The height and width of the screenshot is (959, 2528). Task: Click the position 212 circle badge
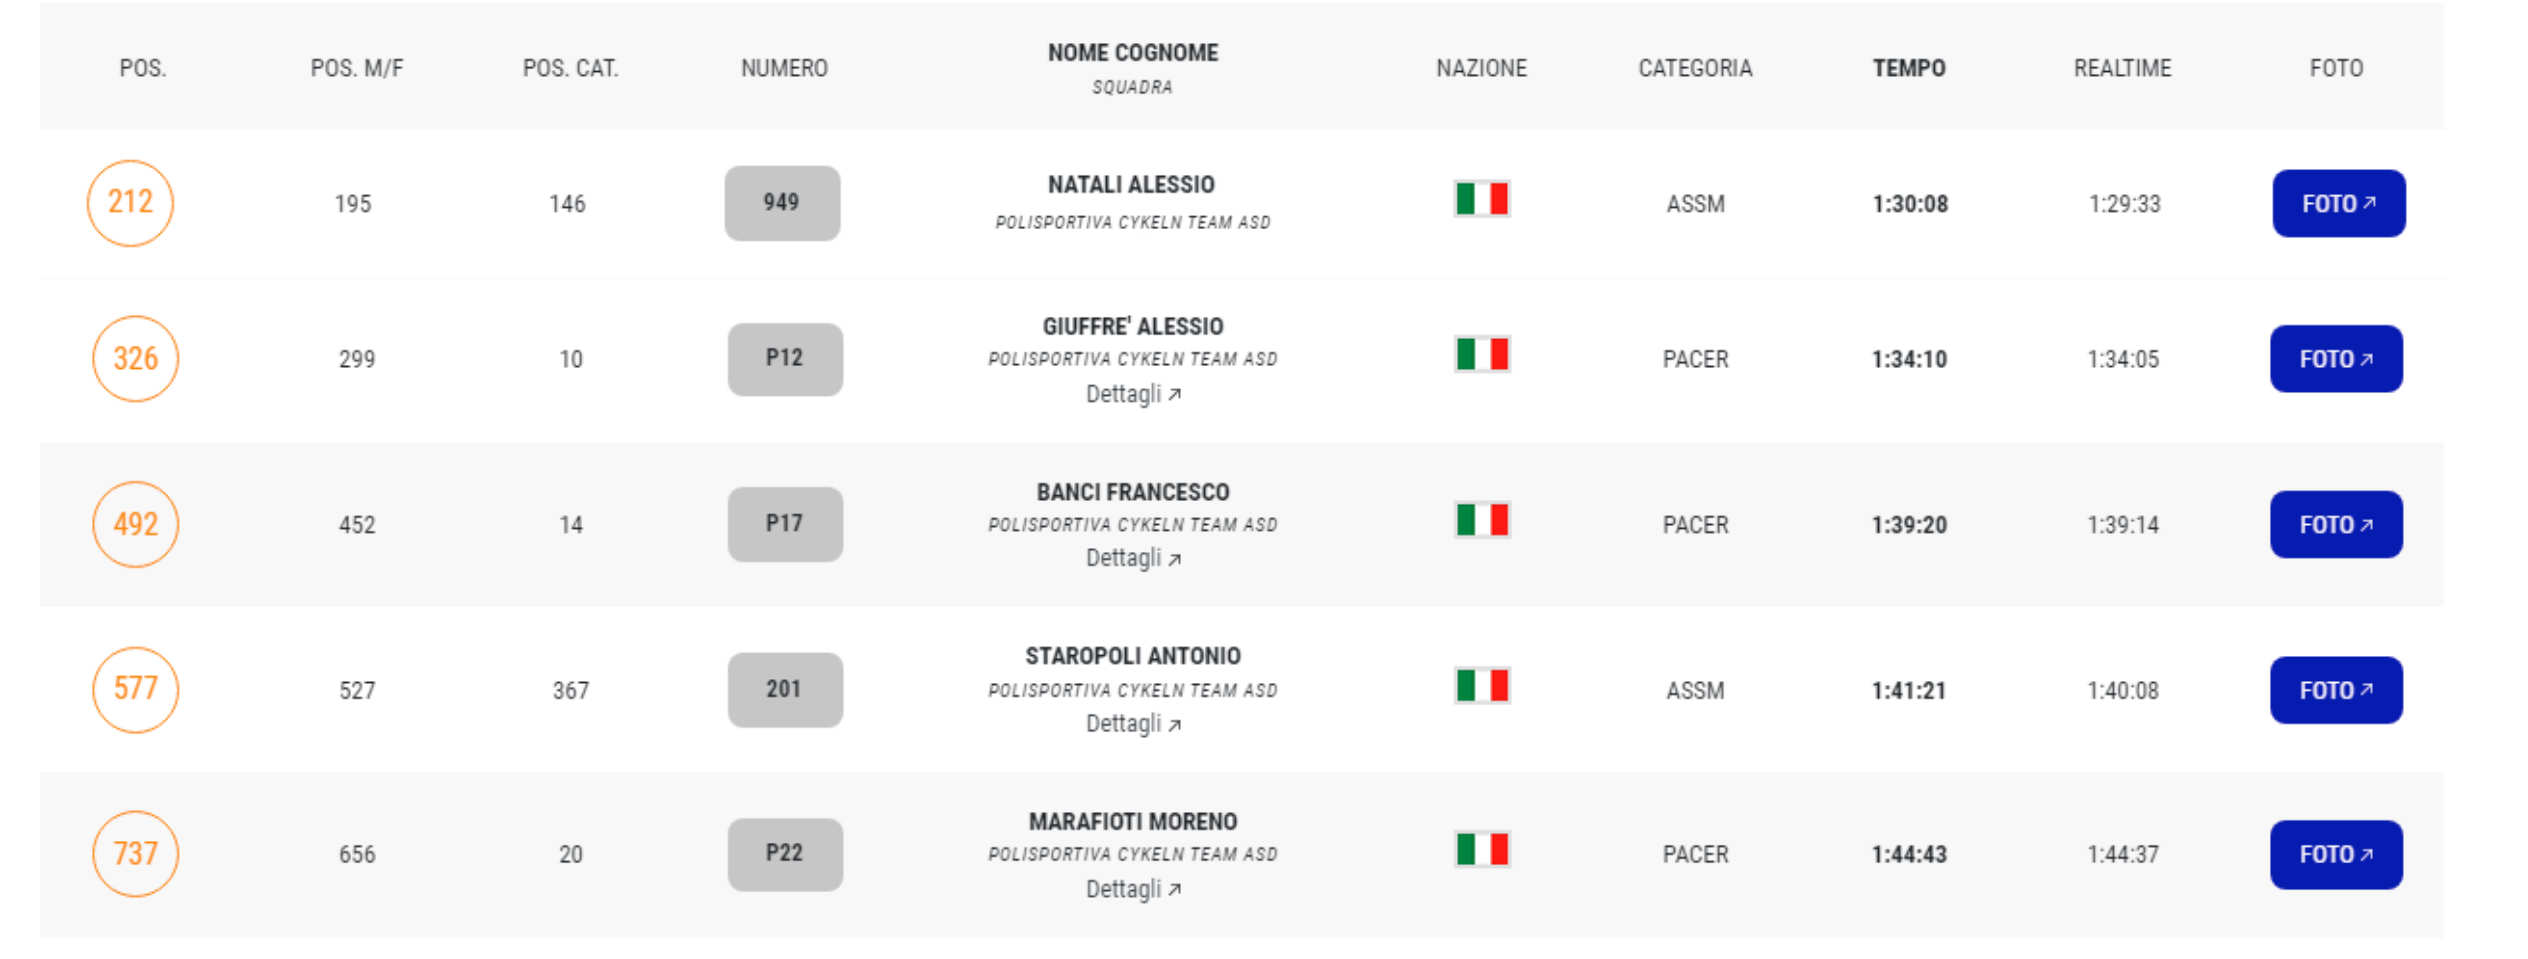pos(131,203)
